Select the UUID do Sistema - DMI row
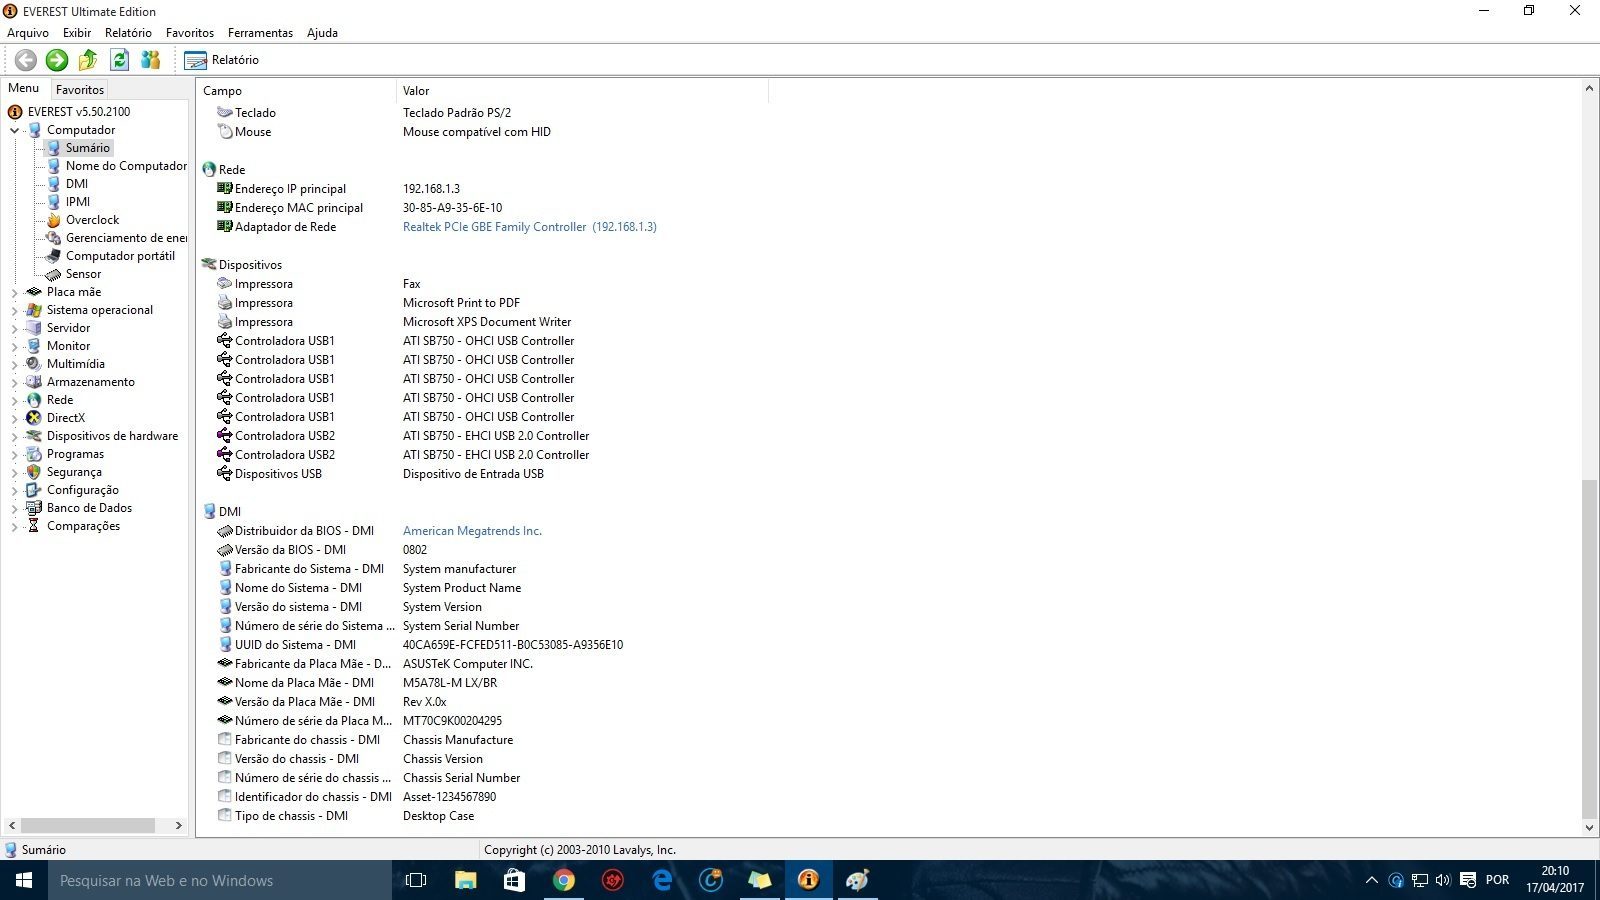This screenshot has height=900, width=1600. [420, 645]
